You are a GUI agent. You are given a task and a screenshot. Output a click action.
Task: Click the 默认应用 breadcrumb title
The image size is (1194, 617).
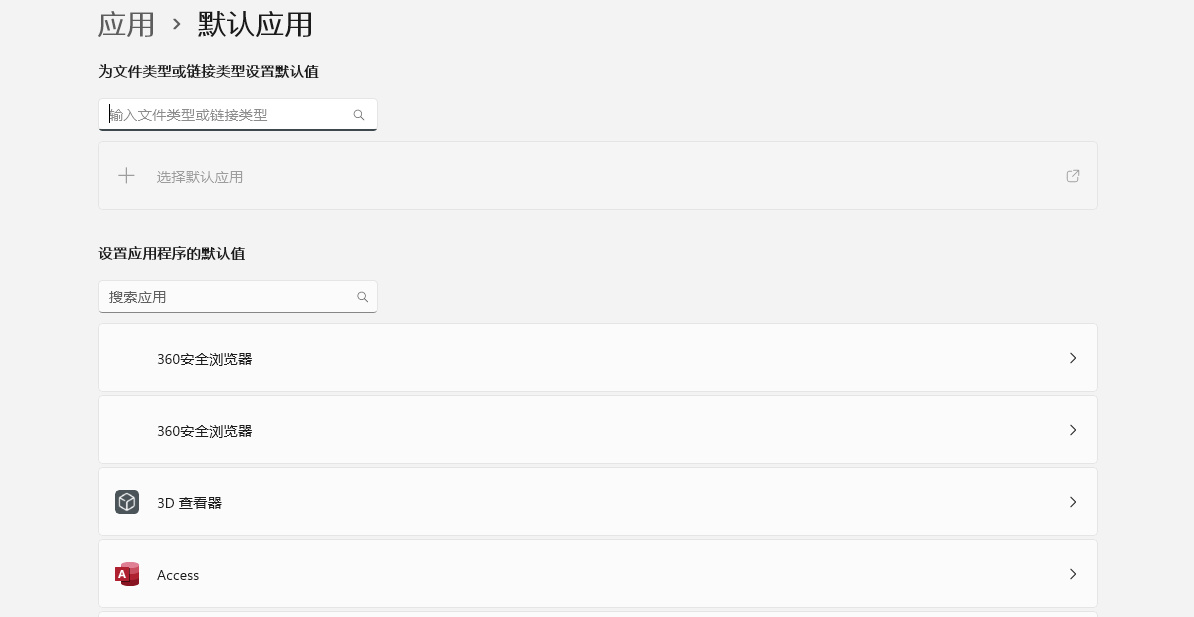coord(255,24)
